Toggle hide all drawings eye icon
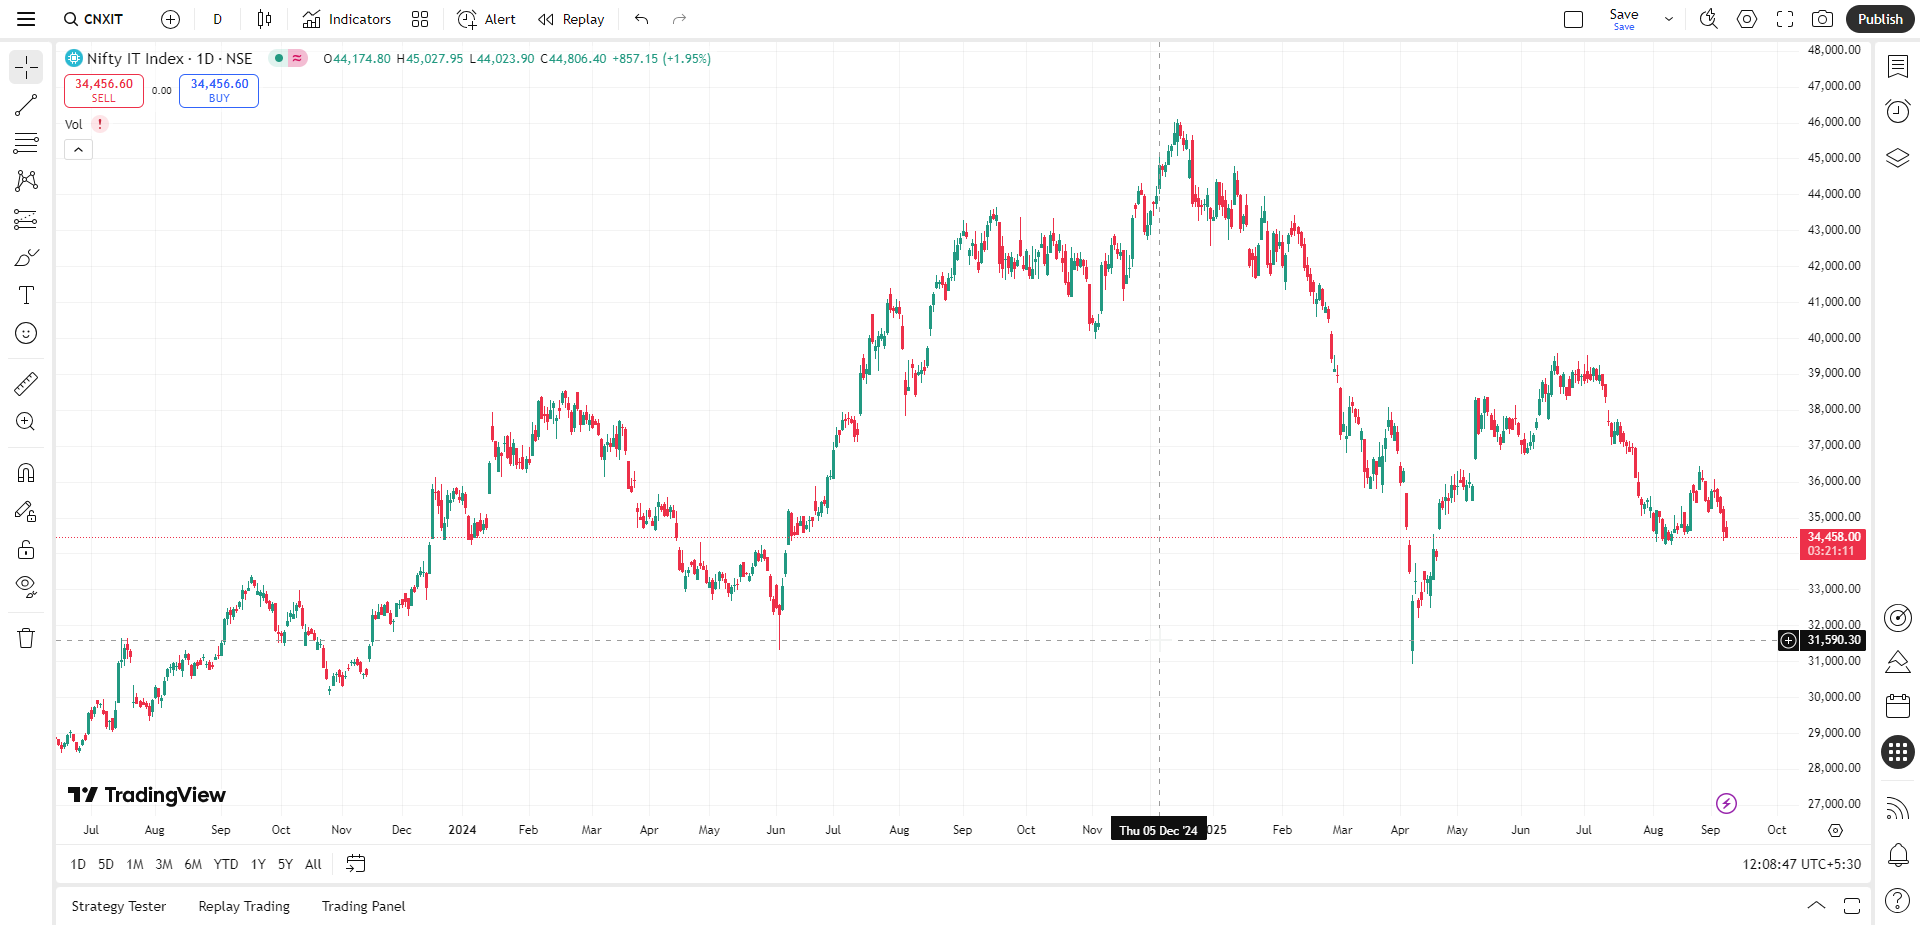Viewport: 1920px width, 925px height. pyautogui.click(x=26, y=586)
